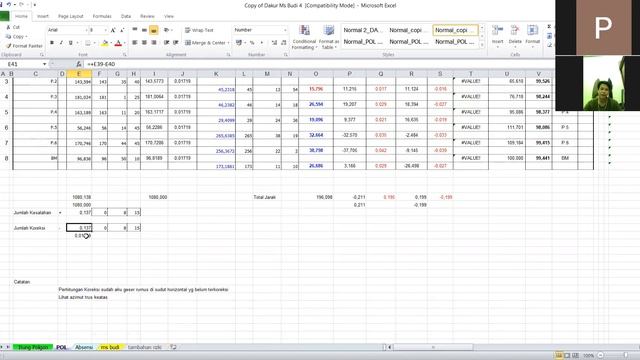Open the text Orientation icon
The image size is (640, 360).
click(x=166, y=30)
